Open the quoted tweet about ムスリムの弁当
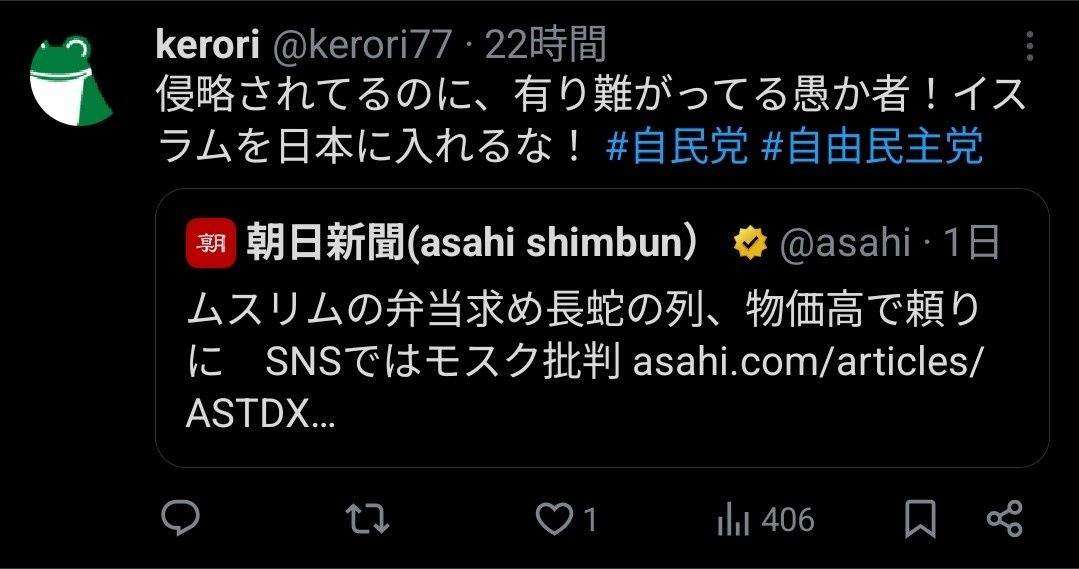Viewport: 1079px width, 569px height. click(602, 328)
